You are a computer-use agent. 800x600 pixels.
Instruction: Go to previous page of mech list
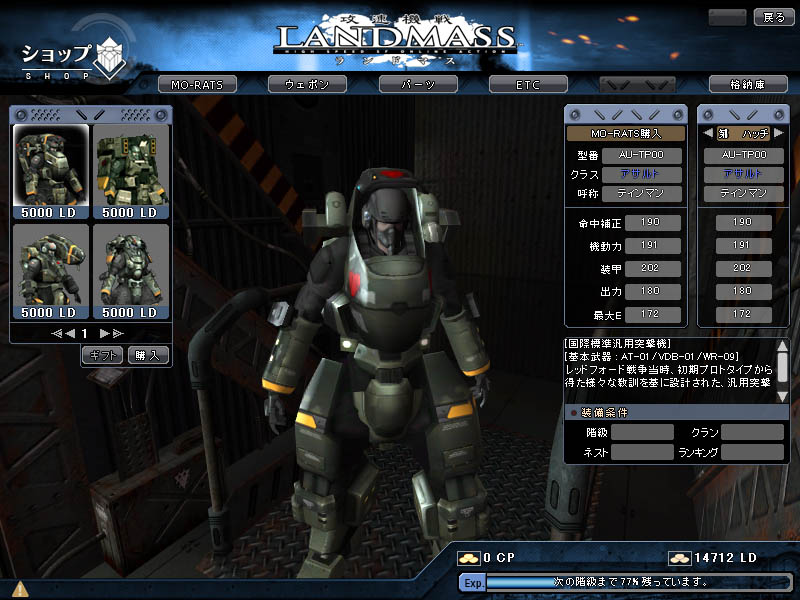[70, 333]
